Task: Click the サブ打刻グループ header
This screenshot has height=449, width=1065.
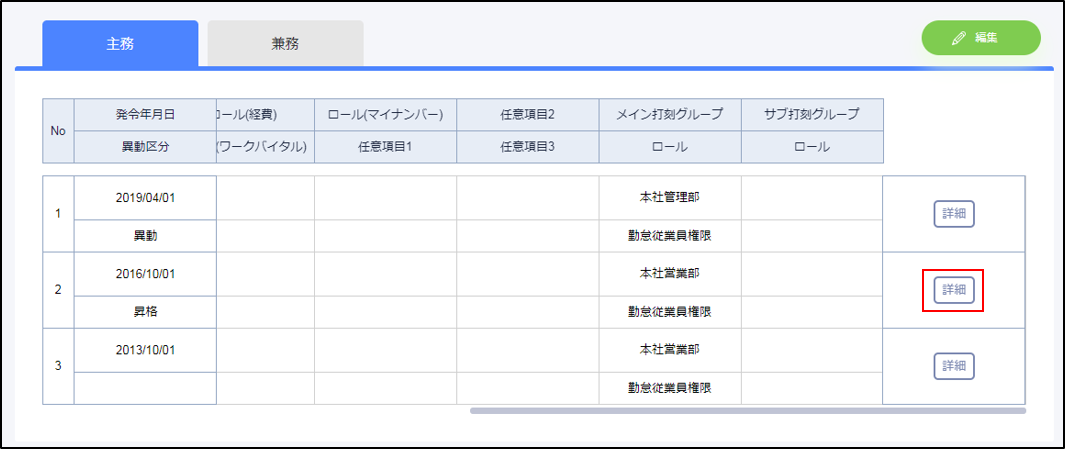Action: [812, 115]
